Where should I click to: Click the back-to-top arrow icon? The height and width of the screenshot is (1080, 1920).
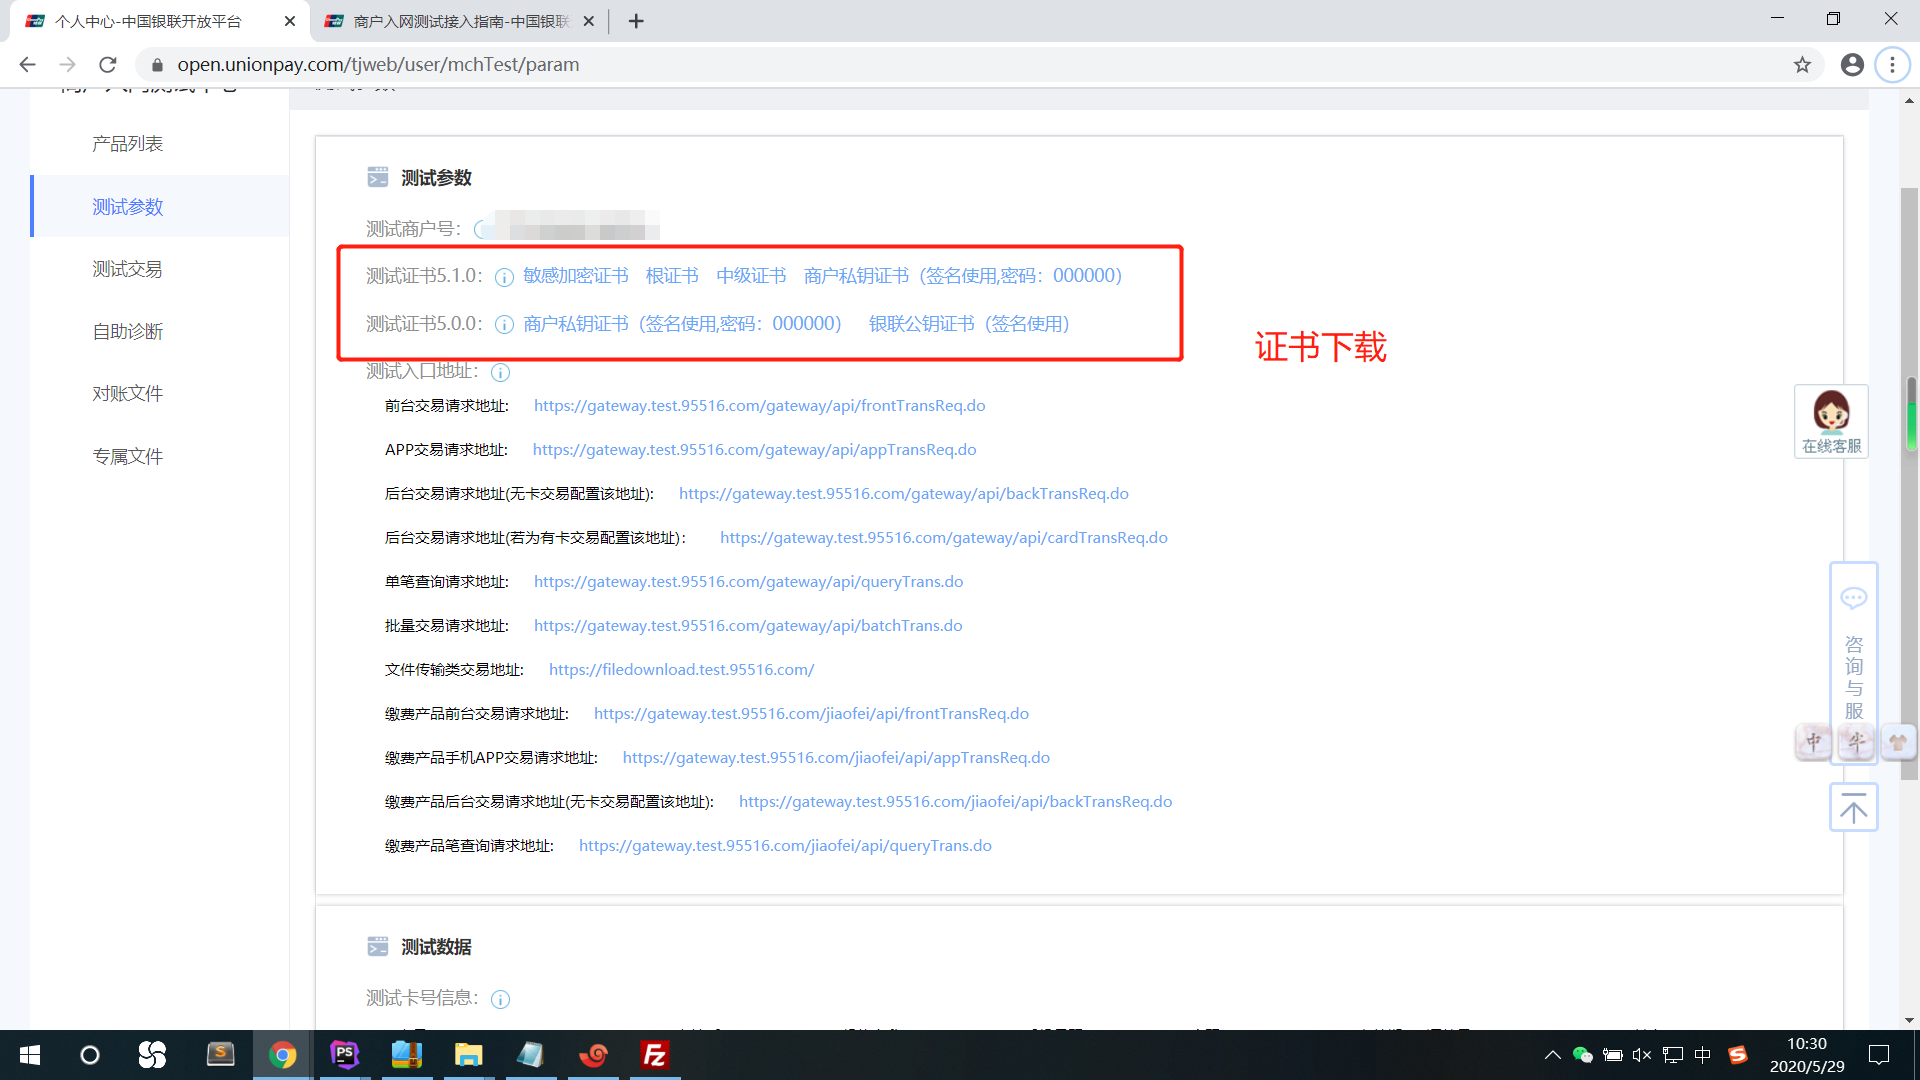click(x=1854, y=806)
